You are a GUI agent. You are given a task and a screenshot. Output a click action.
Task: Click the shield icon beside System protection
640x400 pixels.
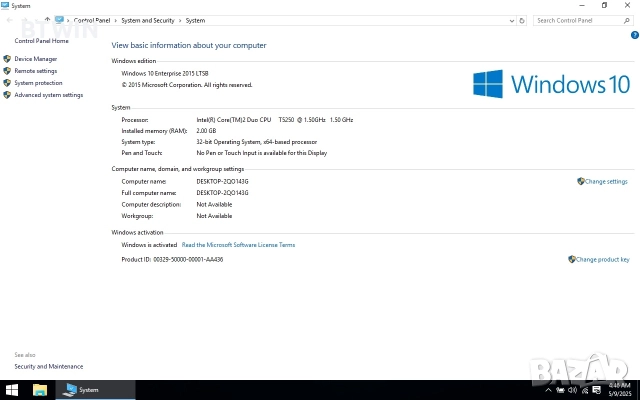[7, 83]
